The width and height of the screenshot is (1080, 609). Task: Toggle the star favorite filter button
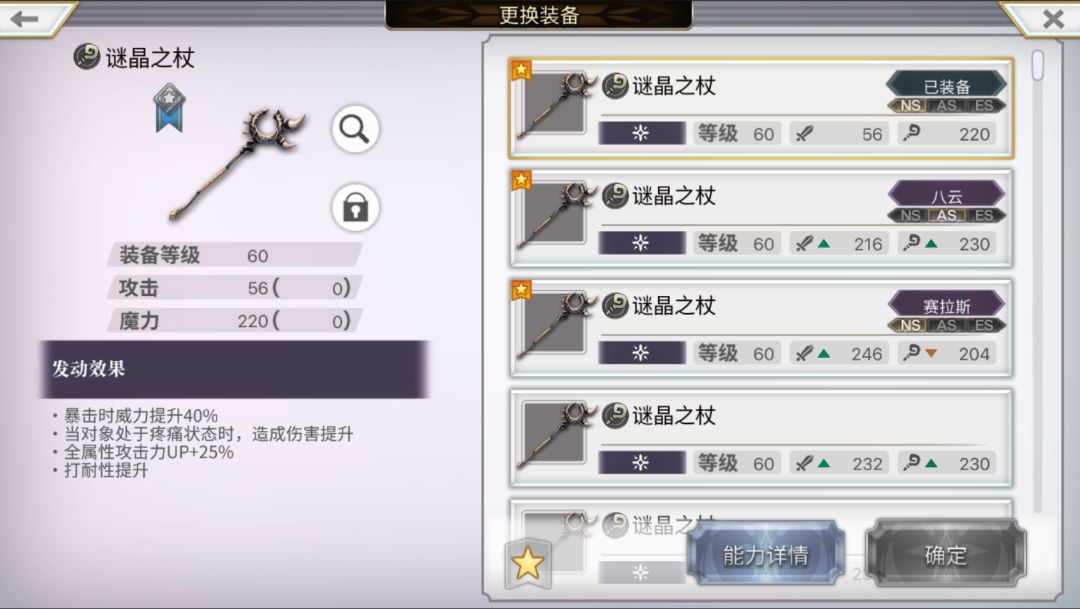click(528, 564)
